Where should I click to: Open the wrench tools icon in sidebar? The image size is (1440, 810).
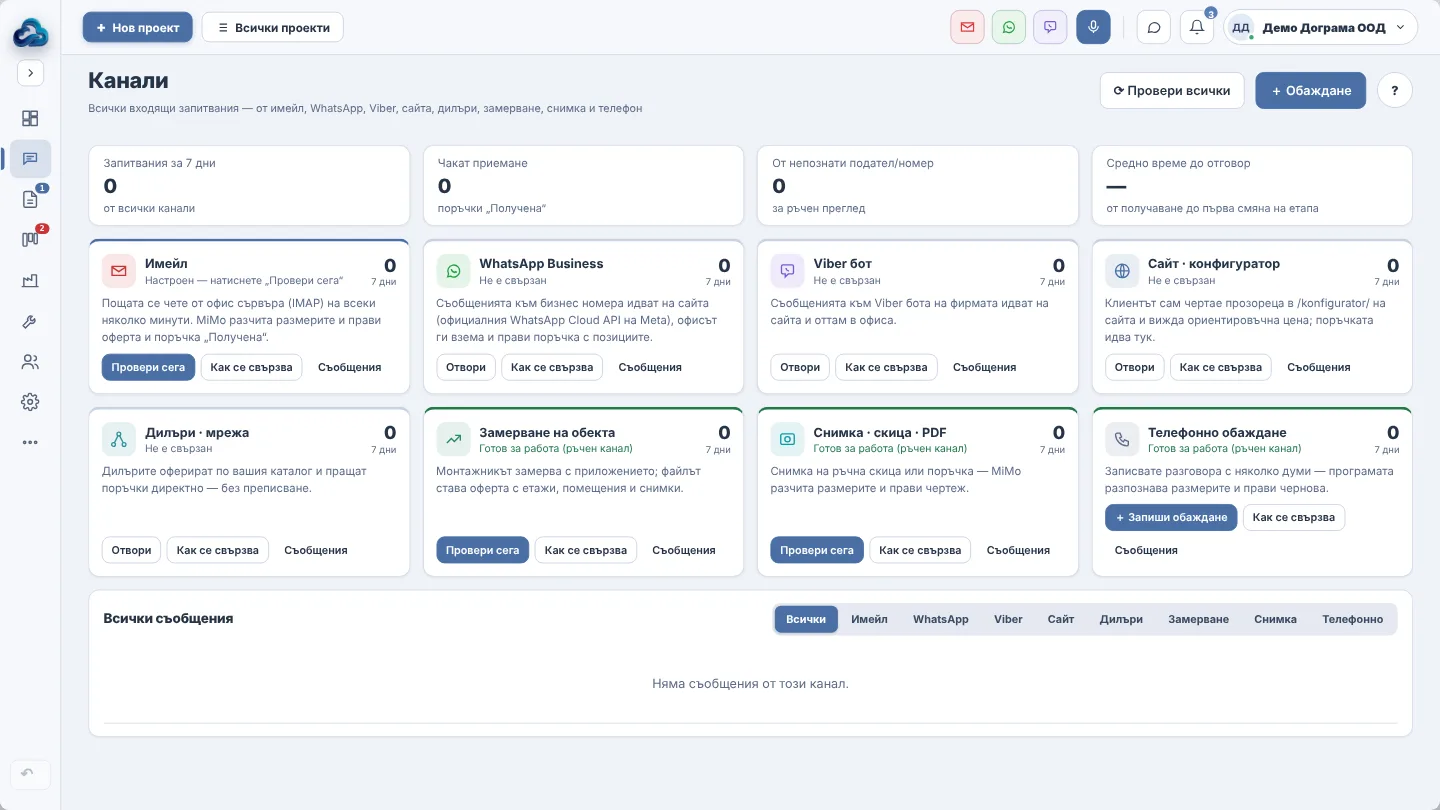30,321
